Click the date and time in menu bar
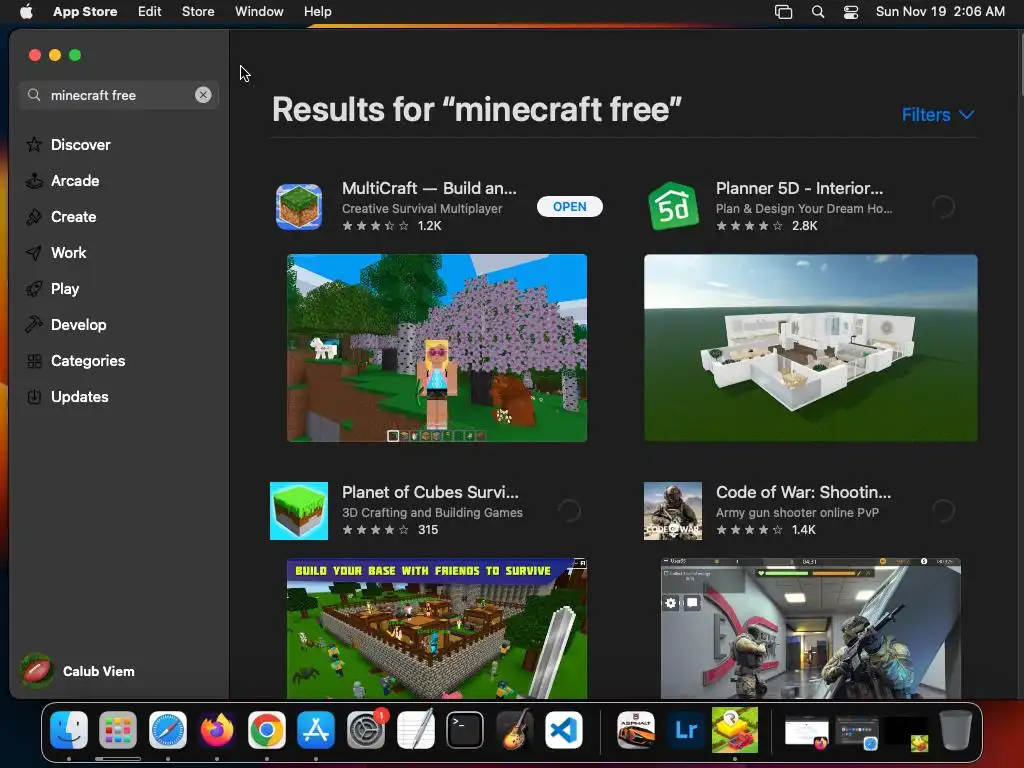 [x=940, y=11]
